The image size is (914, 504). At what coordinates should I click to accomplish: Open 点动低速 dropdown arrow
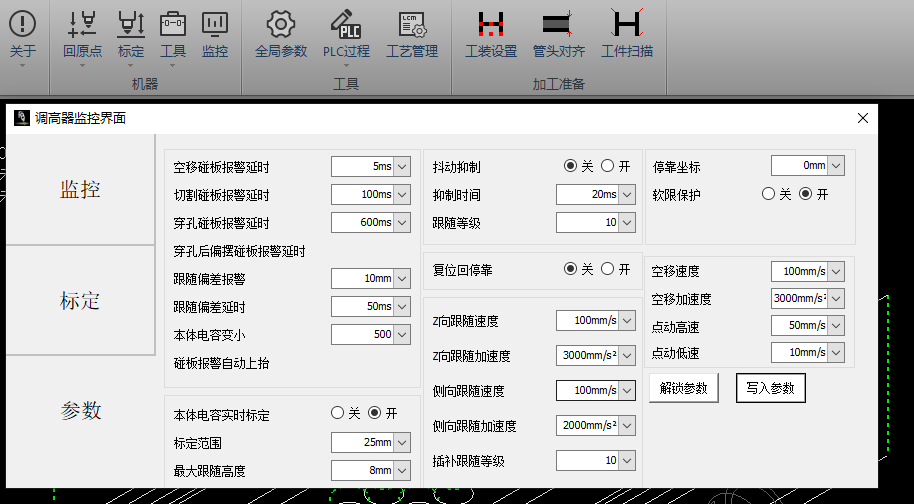tap(836, 353)
